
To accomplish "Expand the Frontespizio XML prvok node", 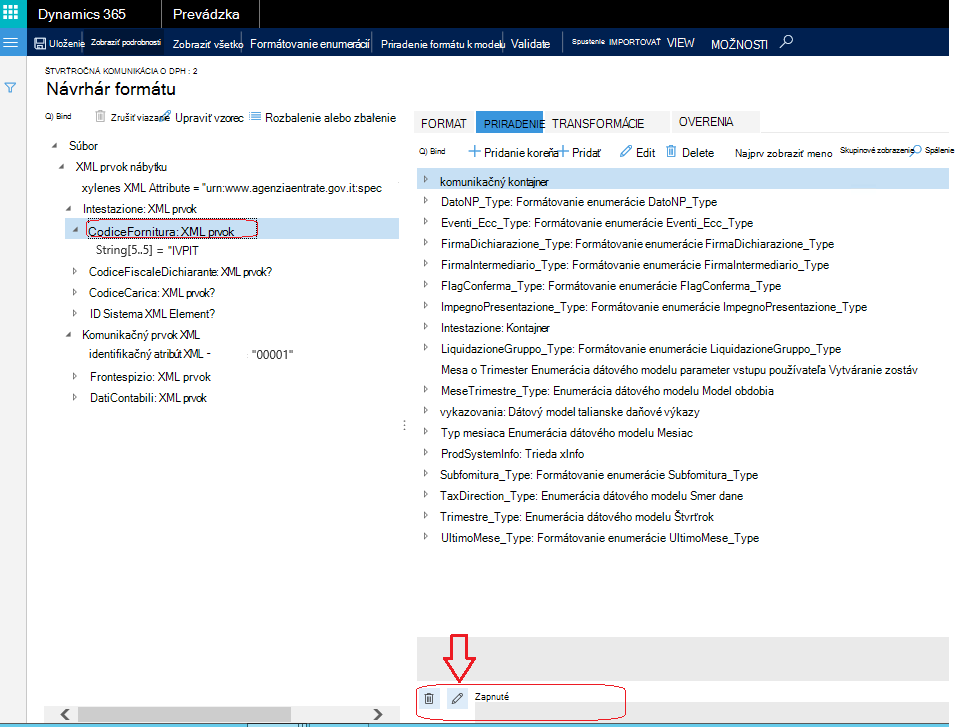I will tap(75, 376).
